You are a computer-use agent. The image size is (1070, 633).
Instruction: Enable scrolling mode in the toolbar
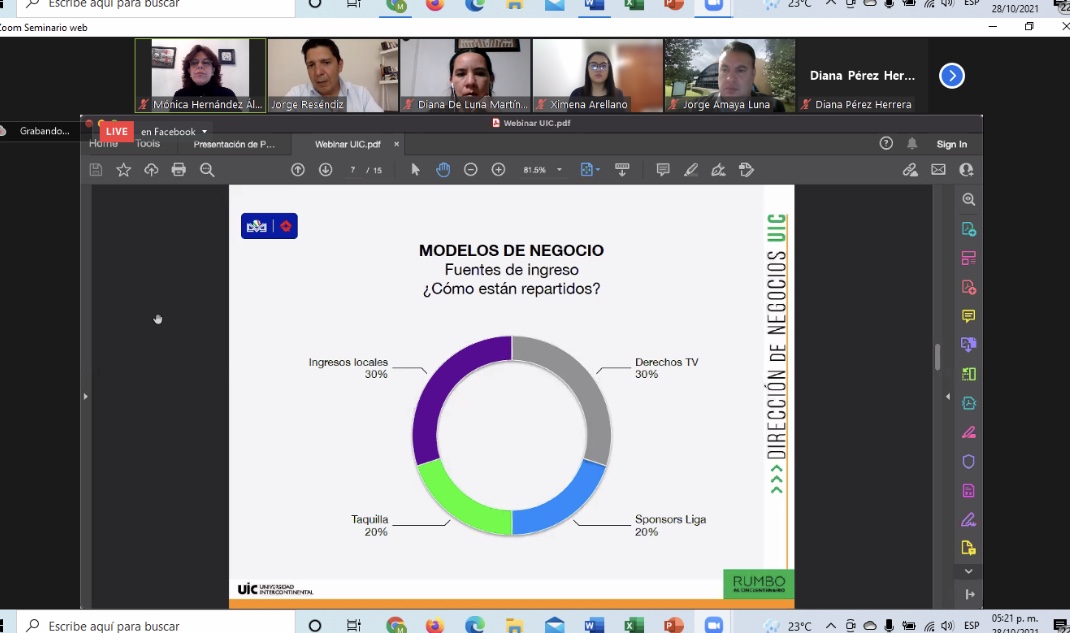[622, 170]
